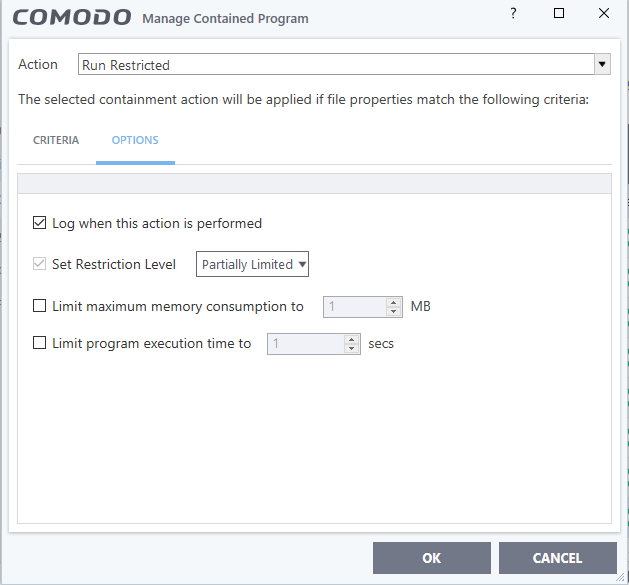Click execution time spinner down arrow
629x585 pixels.
click(351, 349)
